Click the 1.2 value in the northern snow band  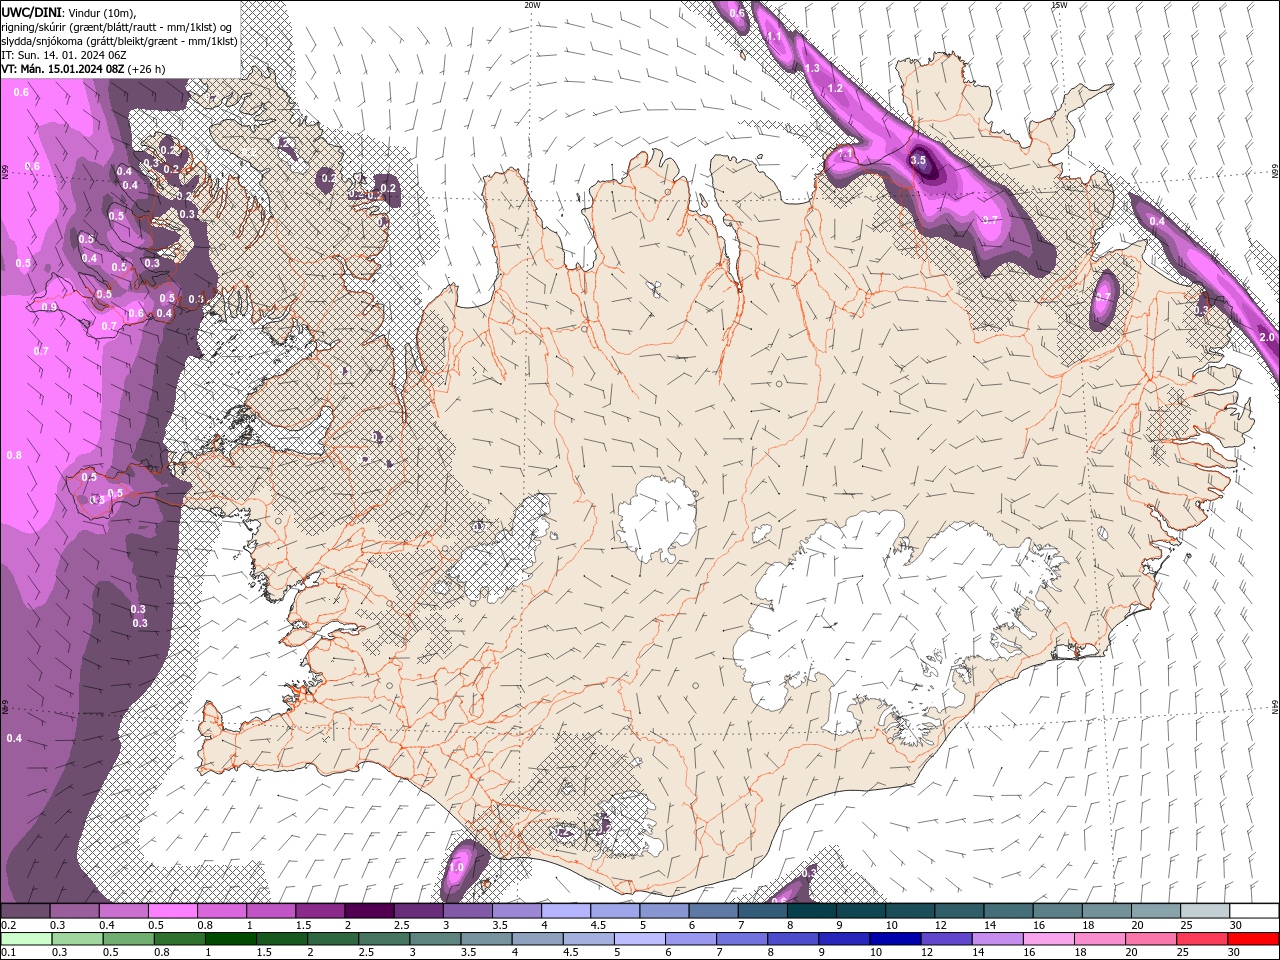[x=835, y=88]
